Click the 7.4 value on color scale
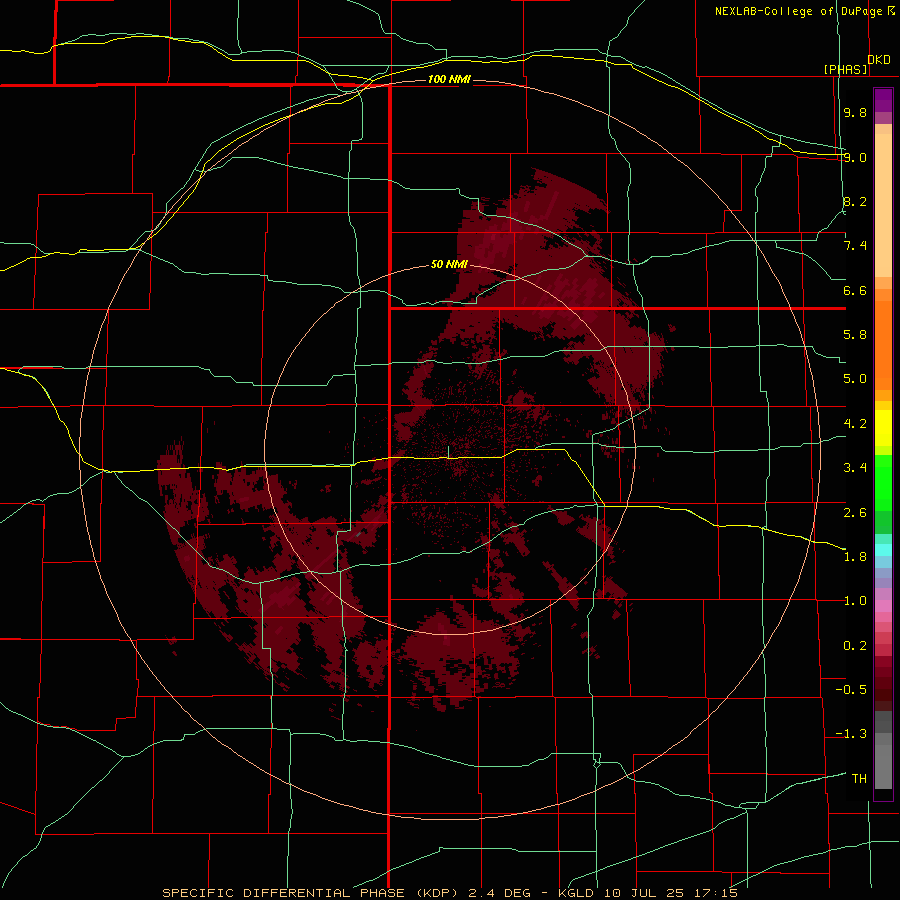Viewport: 900px width, 900px height. point(855,246)
